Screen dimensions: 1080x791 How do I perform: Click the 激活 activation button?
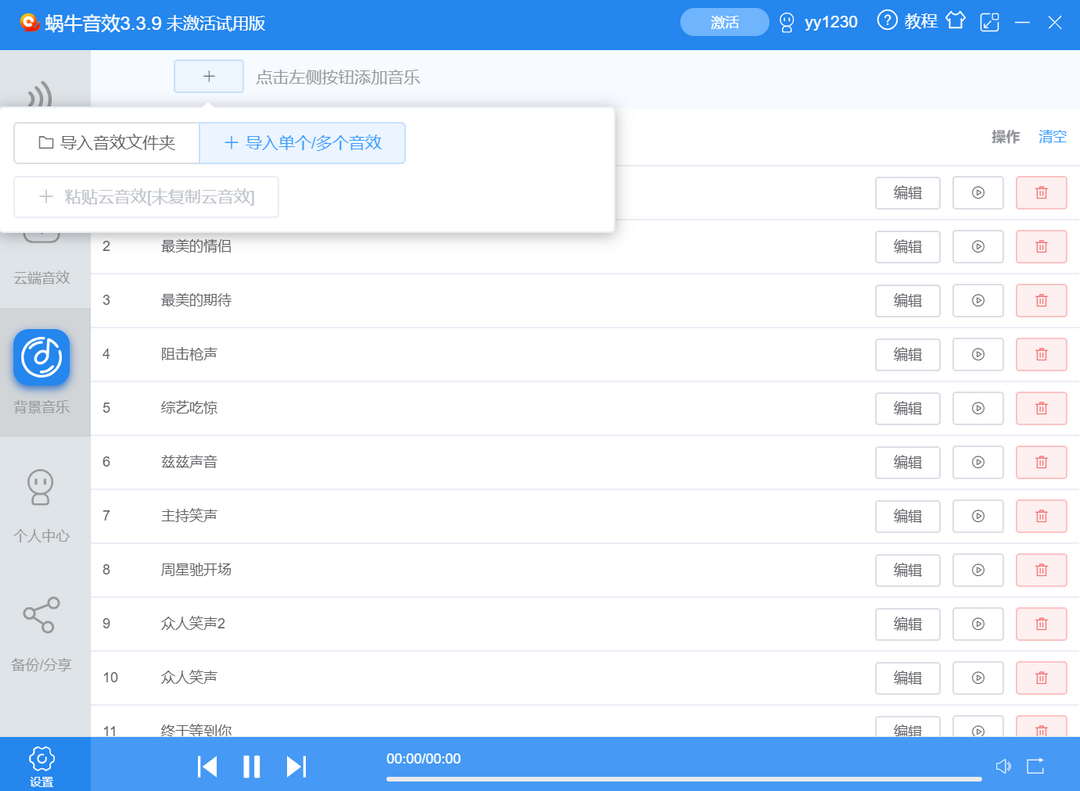pos(724,21)
